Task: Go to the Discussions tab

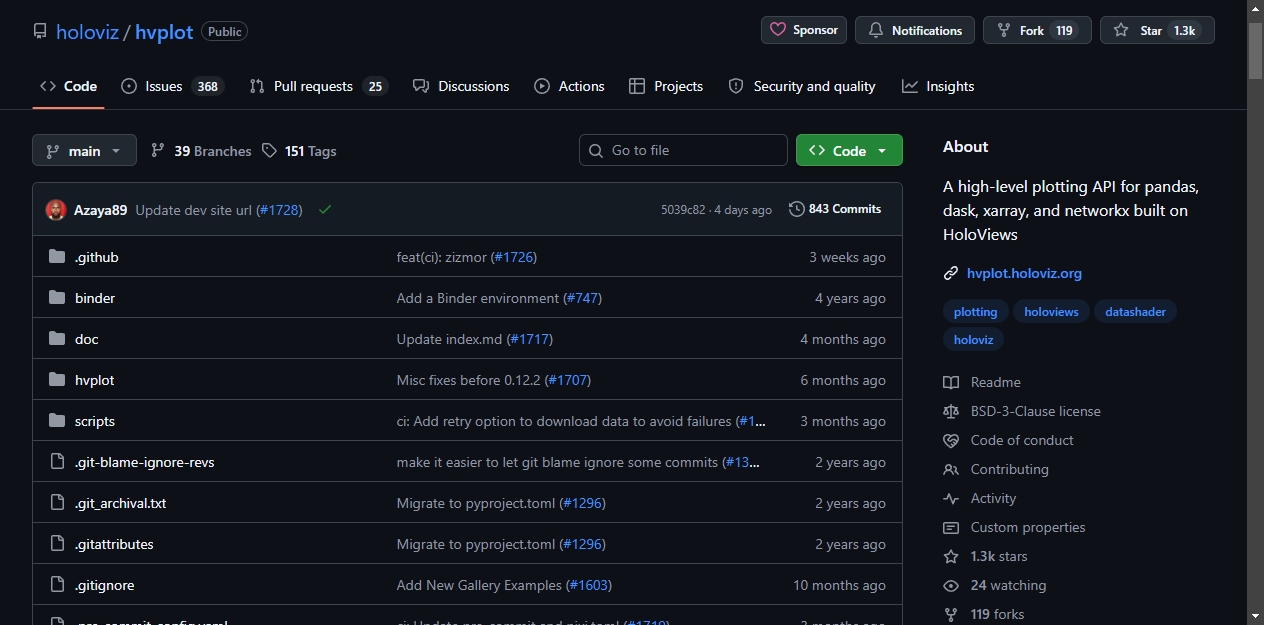Action: (461, 86)
